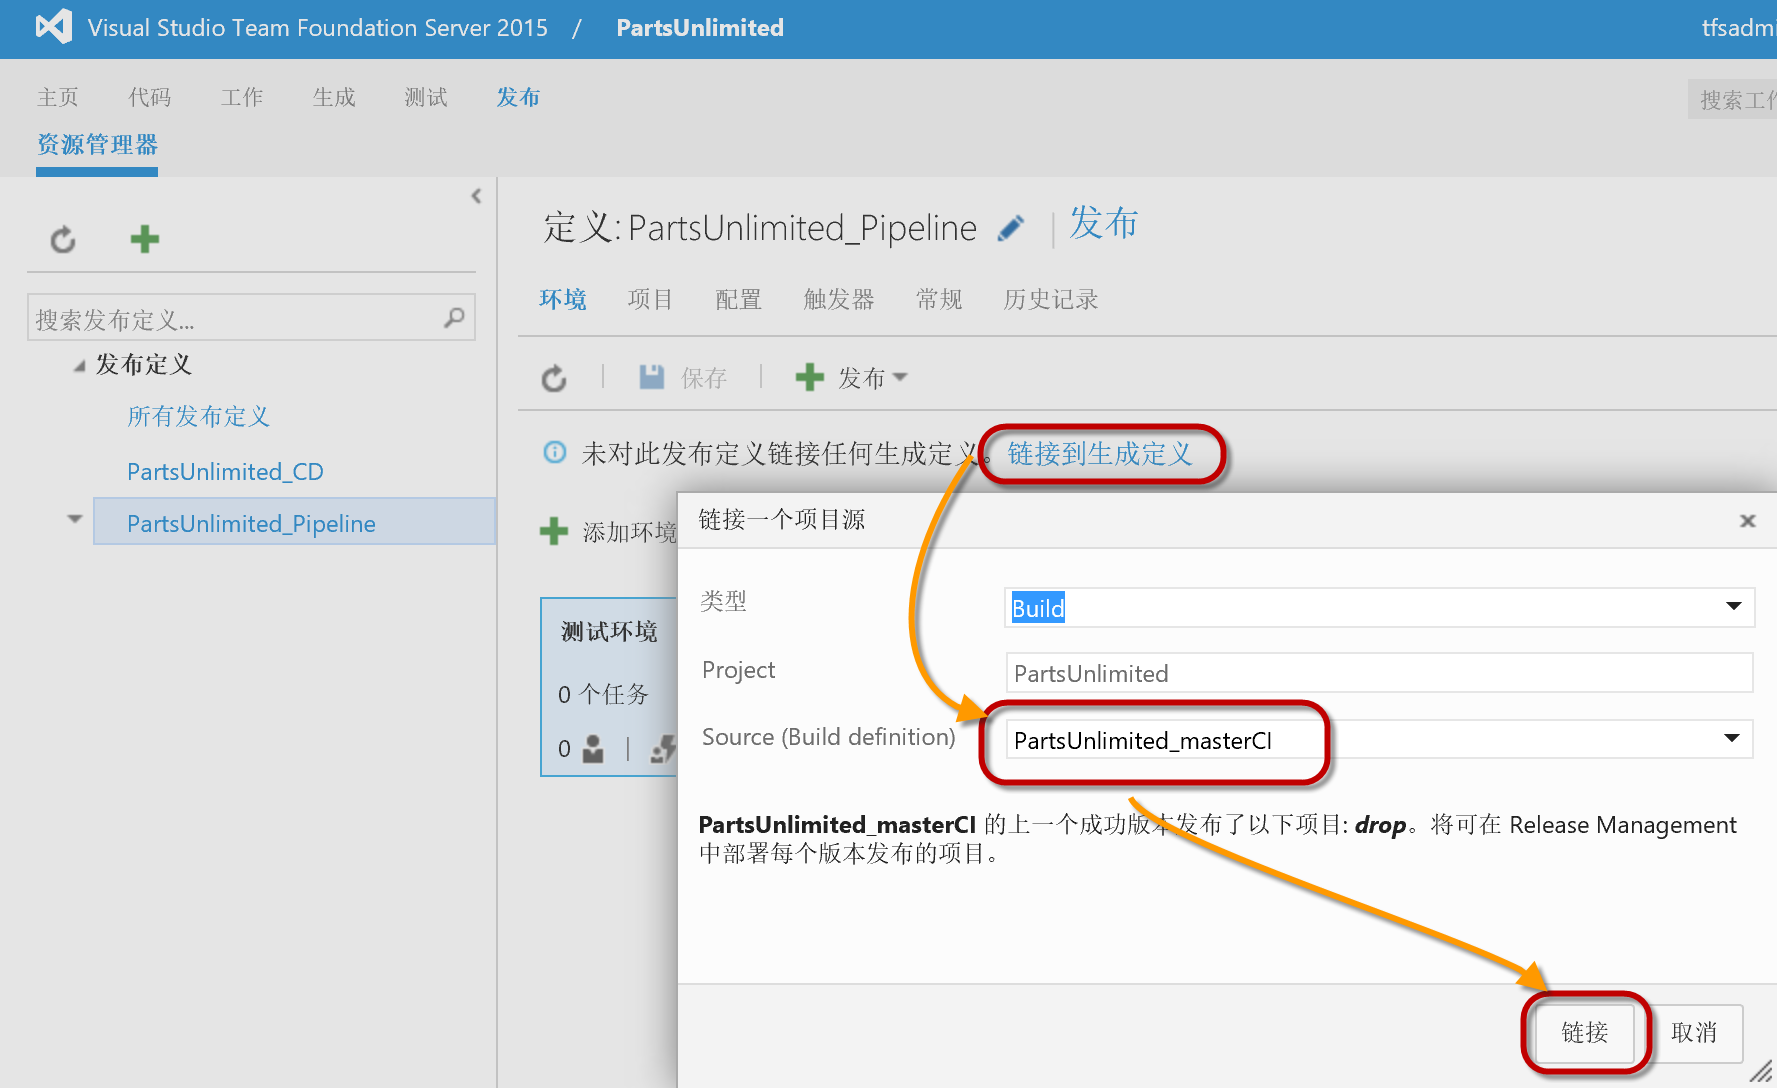This screenshot has height=1088, width=1777.
Task: Click the 0 个任务 text in environment card
Action: (603, 694)
